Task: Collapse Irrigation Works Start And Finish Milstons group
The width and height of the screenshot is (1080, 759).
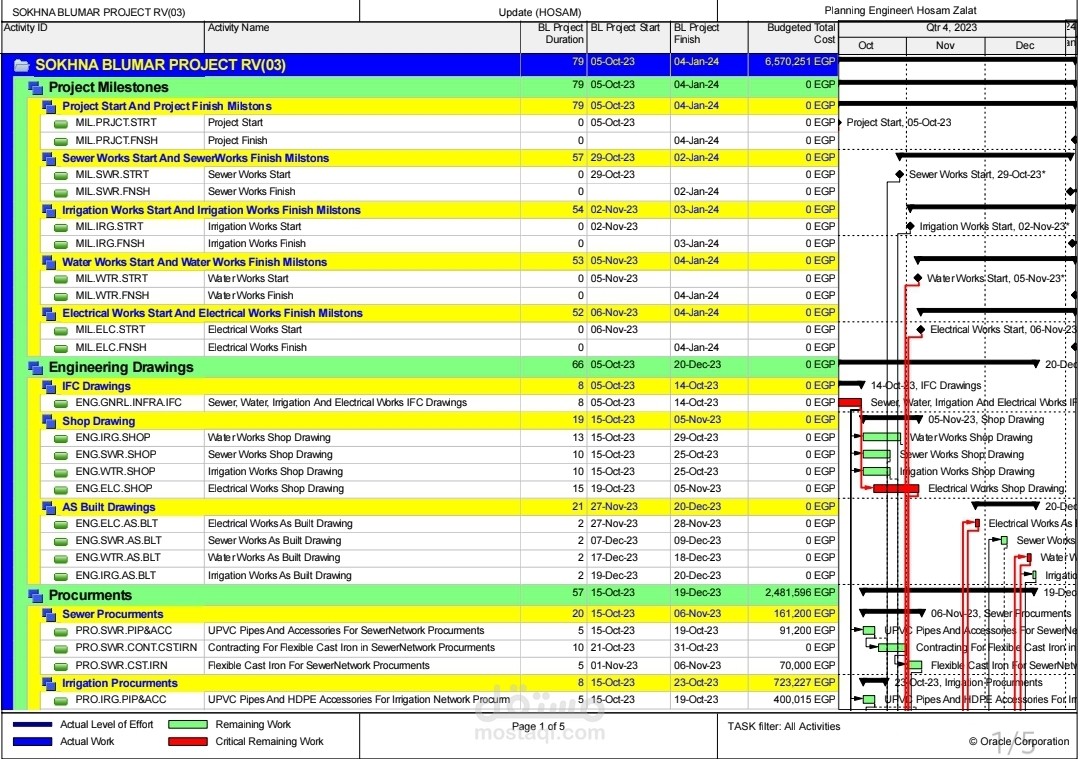Action: click(x=49, y=210)
